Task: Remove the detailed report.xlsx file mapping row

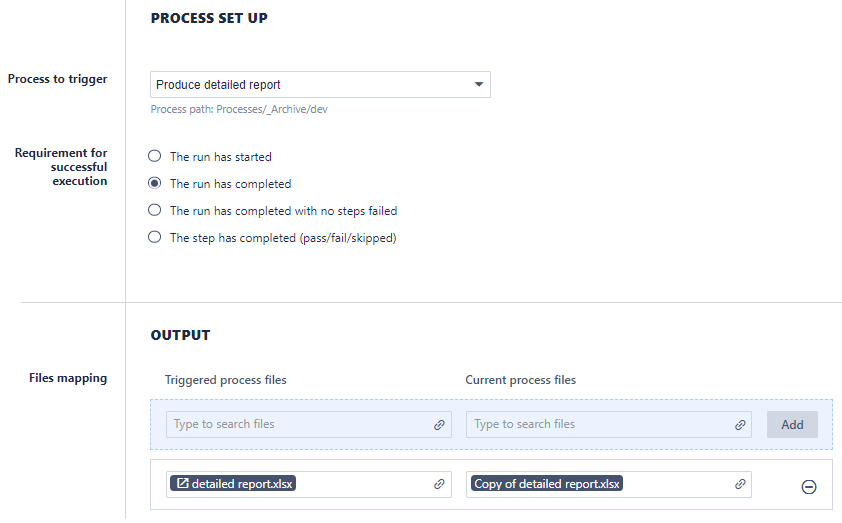Action: click(x=809, y=487)
